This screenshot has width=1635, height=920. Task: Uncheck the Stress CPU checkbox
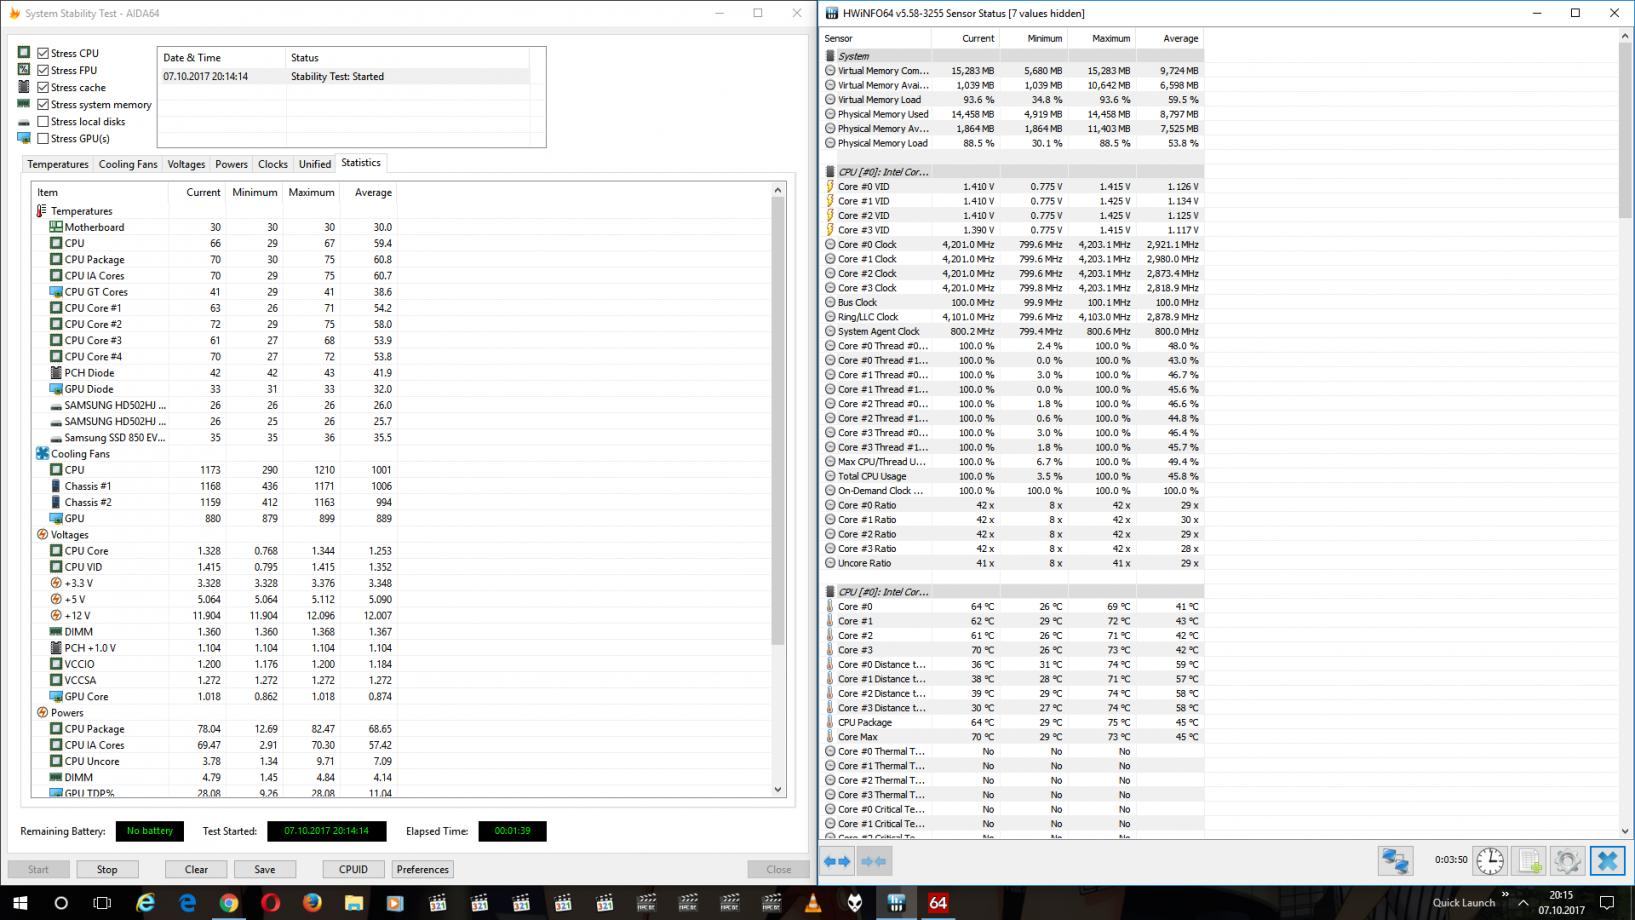tap(43, 53)
